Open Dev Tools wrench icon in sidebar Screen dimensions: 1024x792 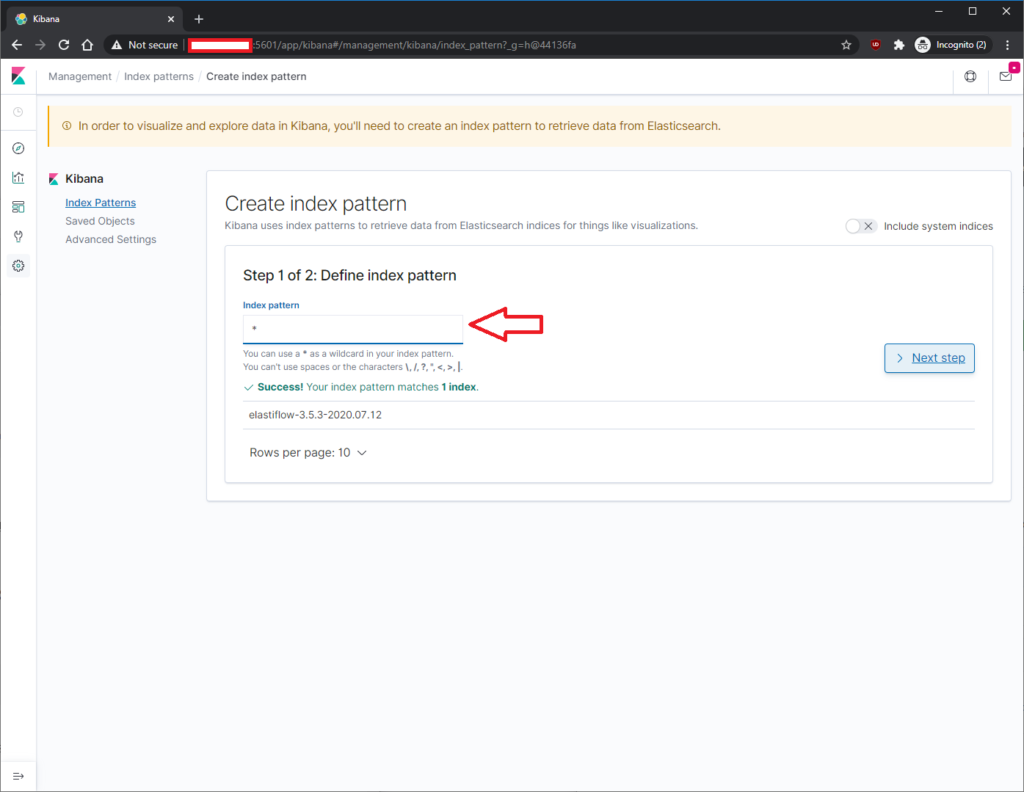[18, 236]
